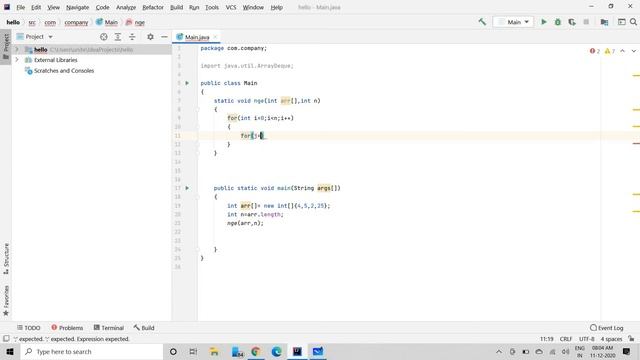640x360 pixels.
Task: Run with coverage icon
Action: [x=572, y=22]
